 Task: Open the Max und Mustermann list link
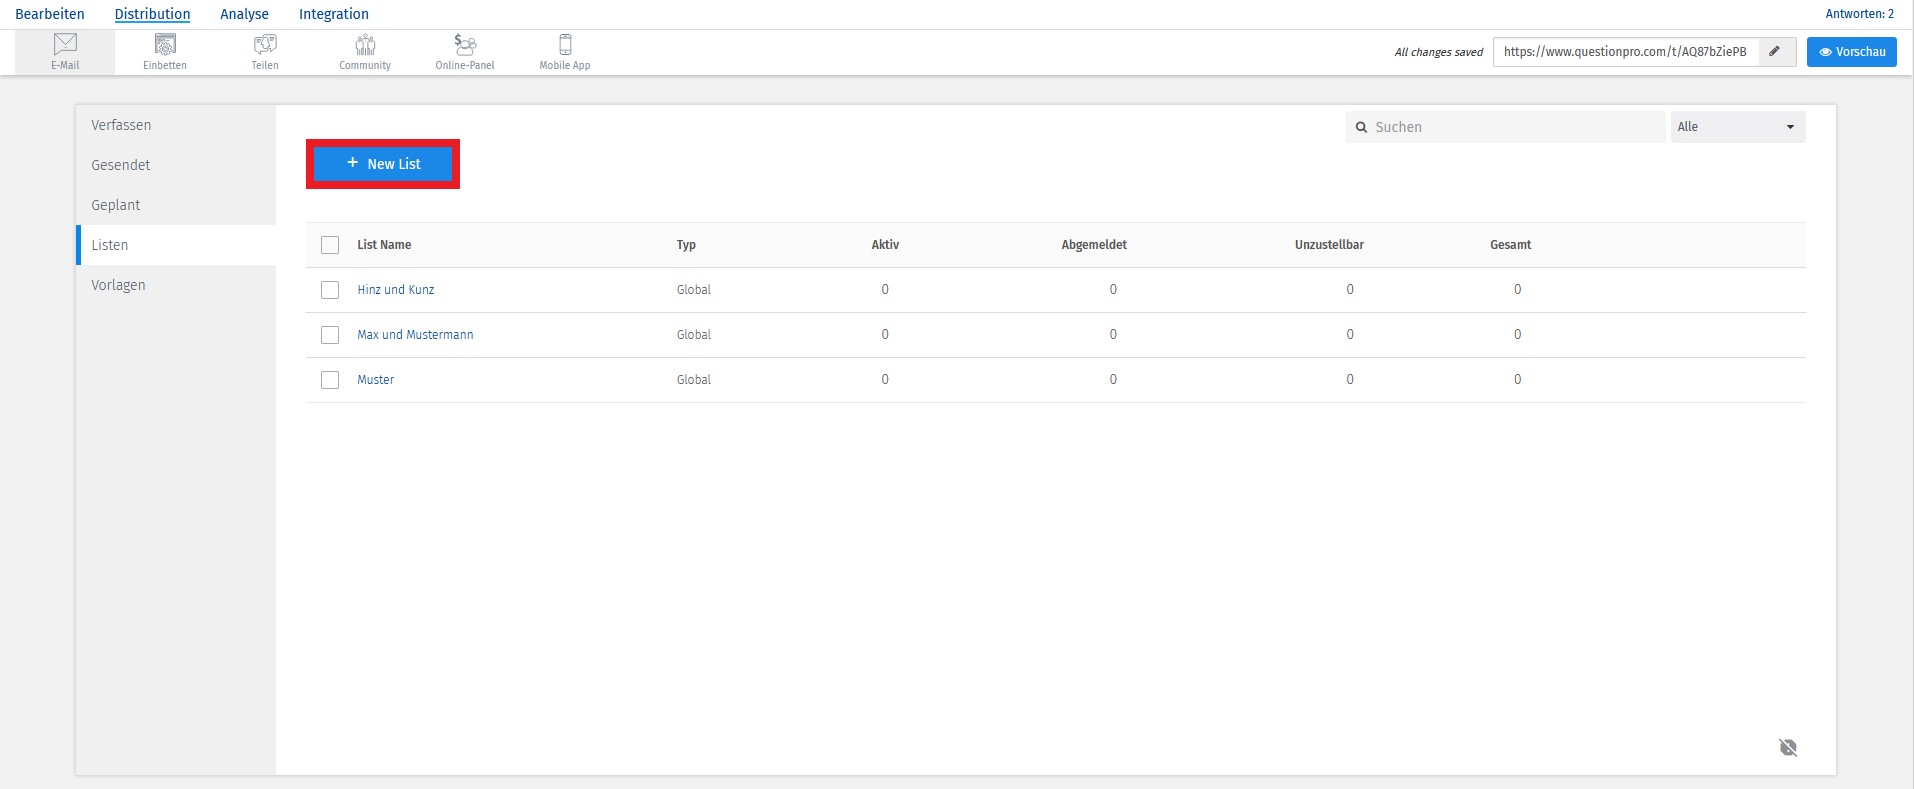pyautogui.click(x=415, y=335)
